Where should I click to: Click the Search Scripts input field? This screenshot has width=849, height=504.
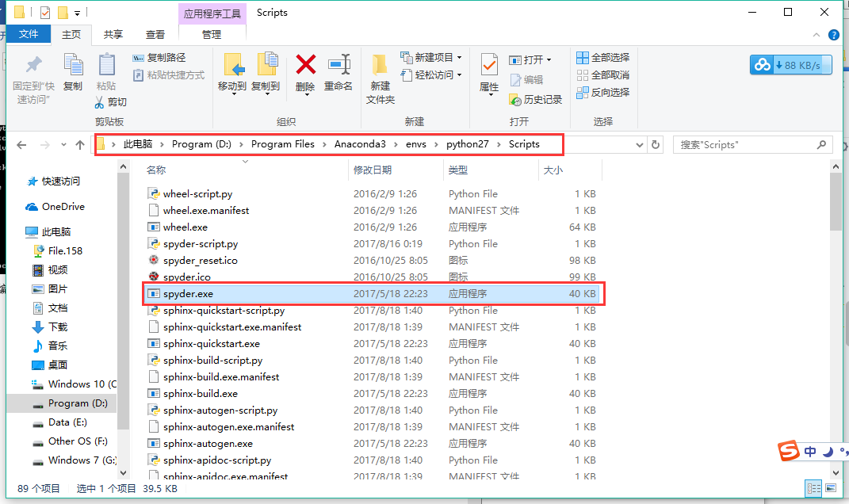(752, 145)
